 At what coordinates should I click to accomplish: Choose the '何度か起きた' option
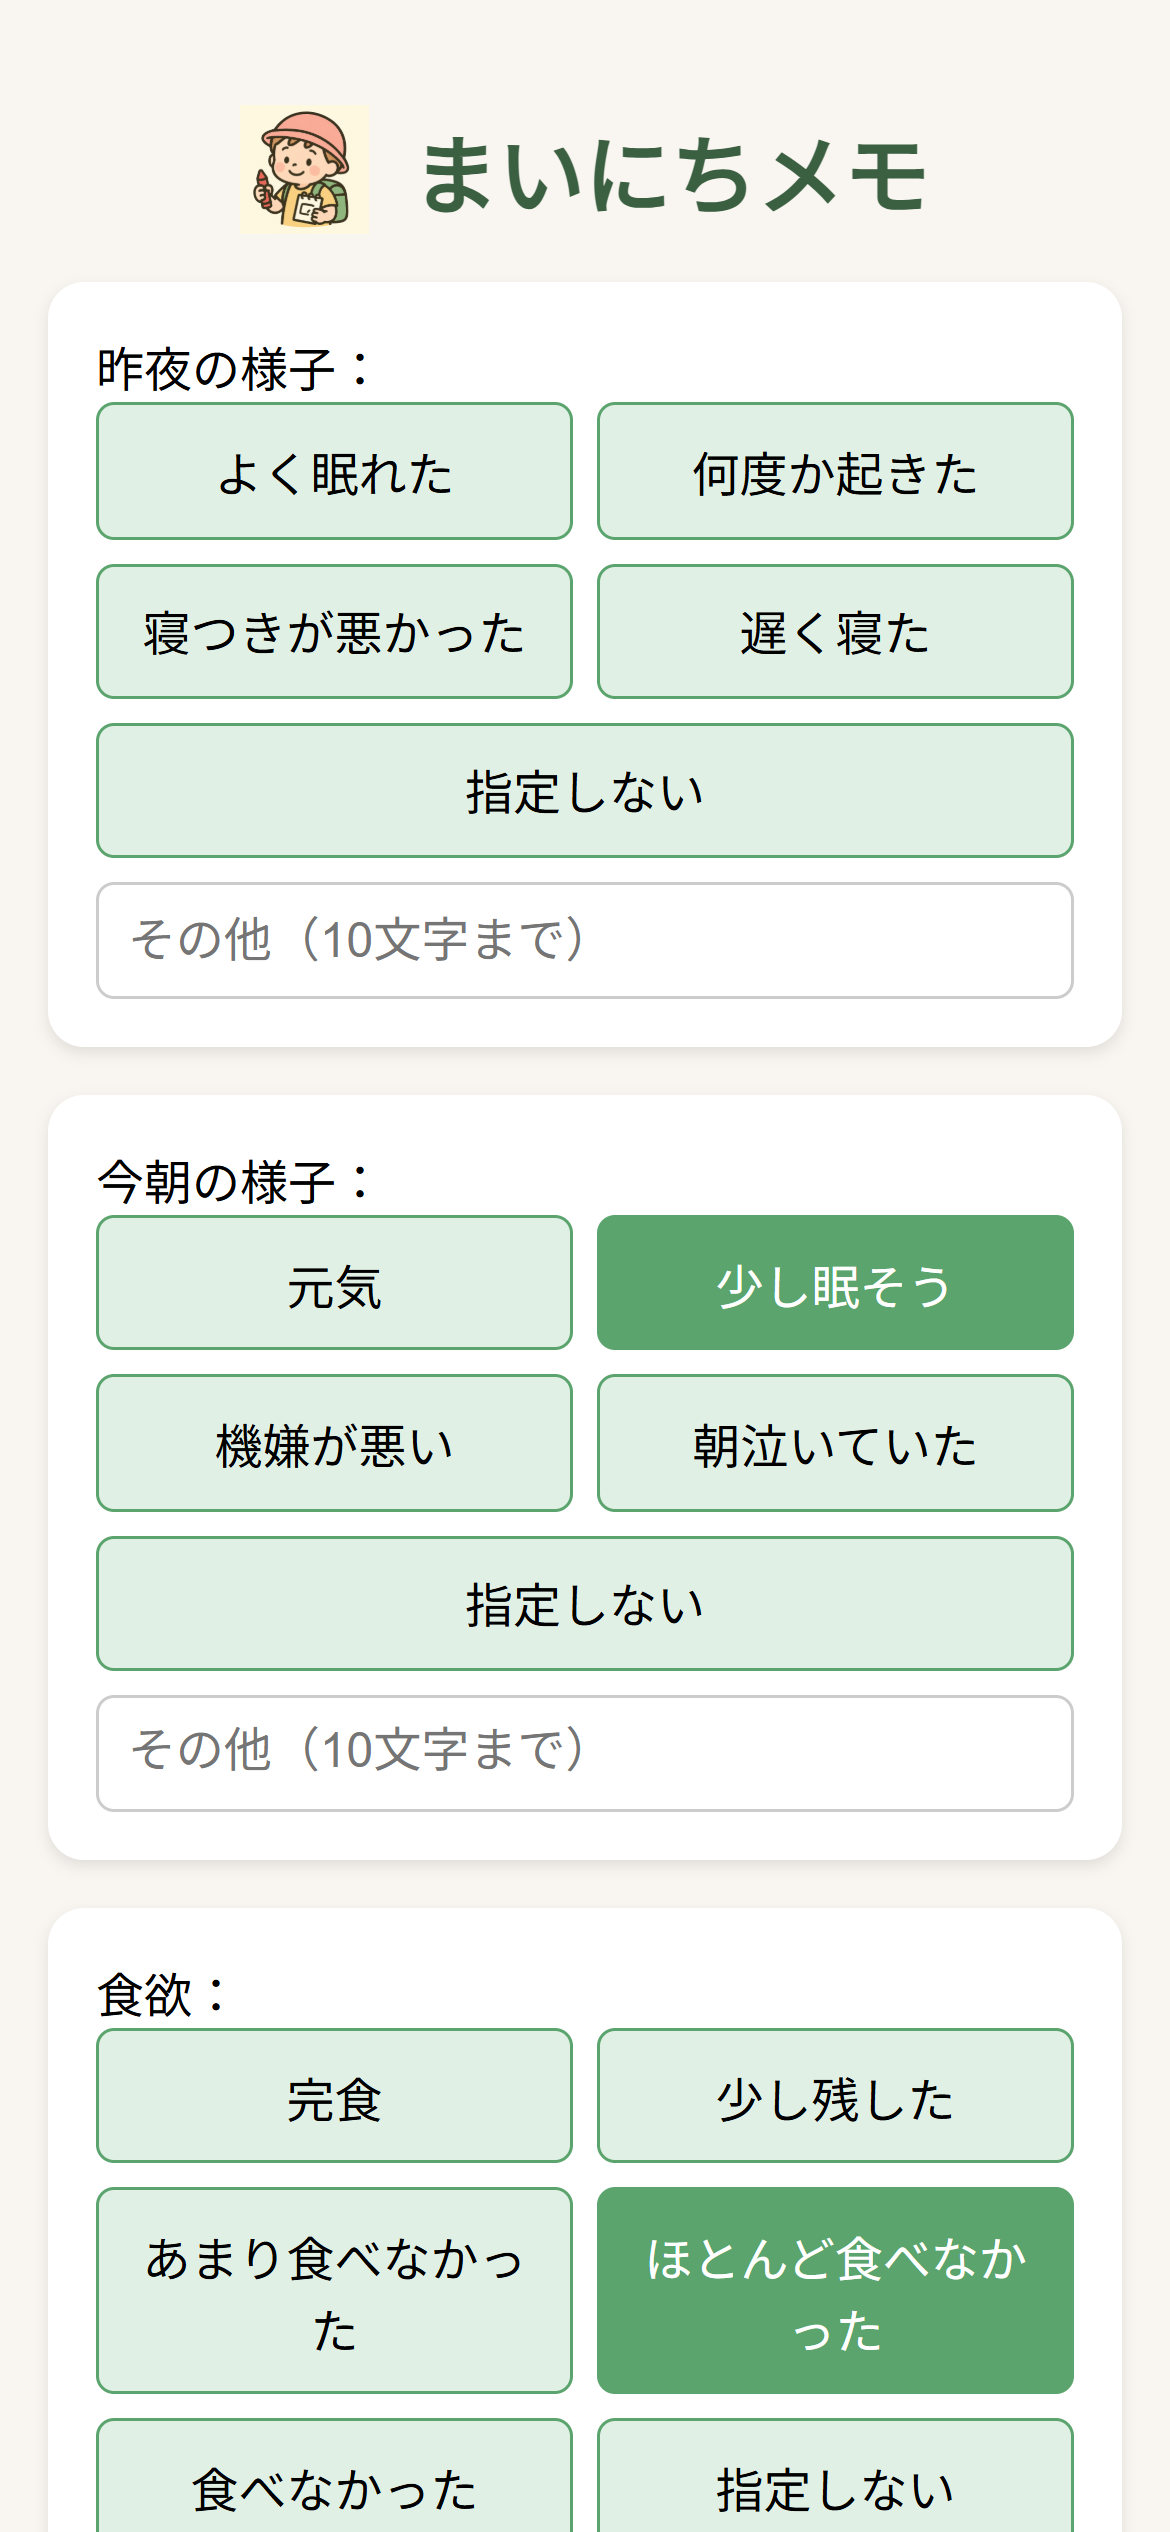tap(835, 472)
